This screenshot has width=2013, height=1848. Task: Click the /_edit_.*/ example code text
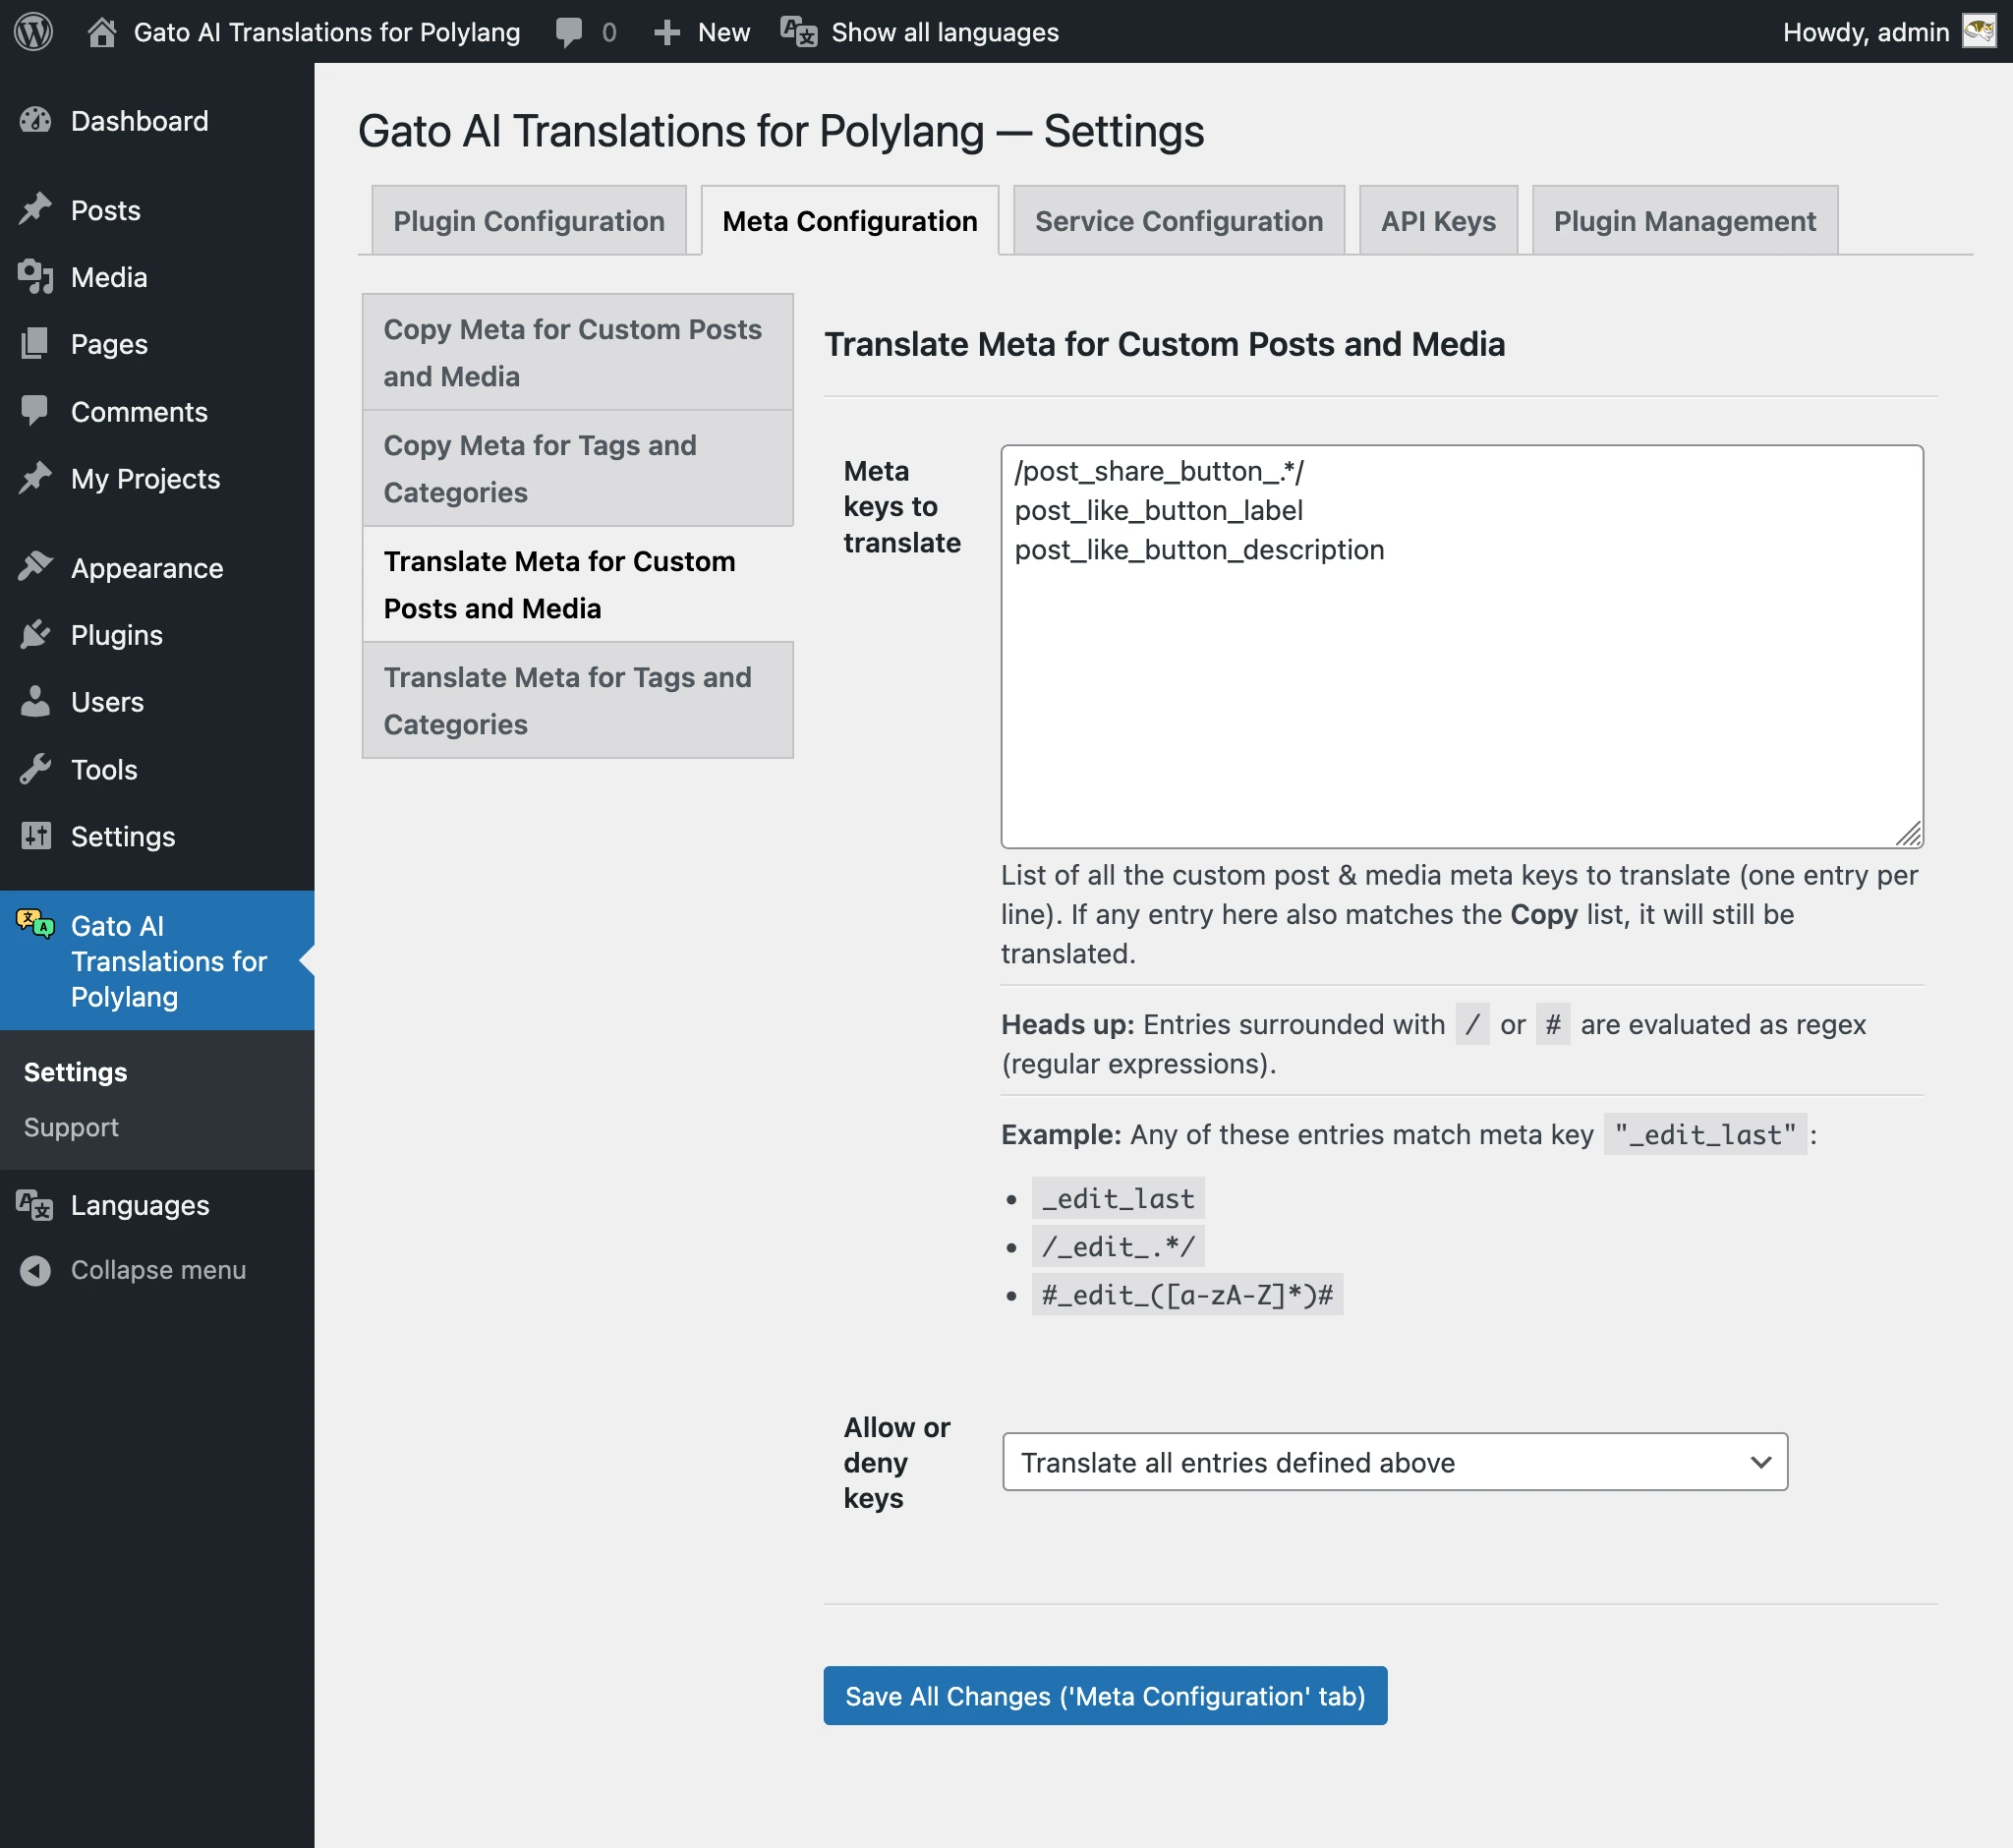pos(1118,1247)
